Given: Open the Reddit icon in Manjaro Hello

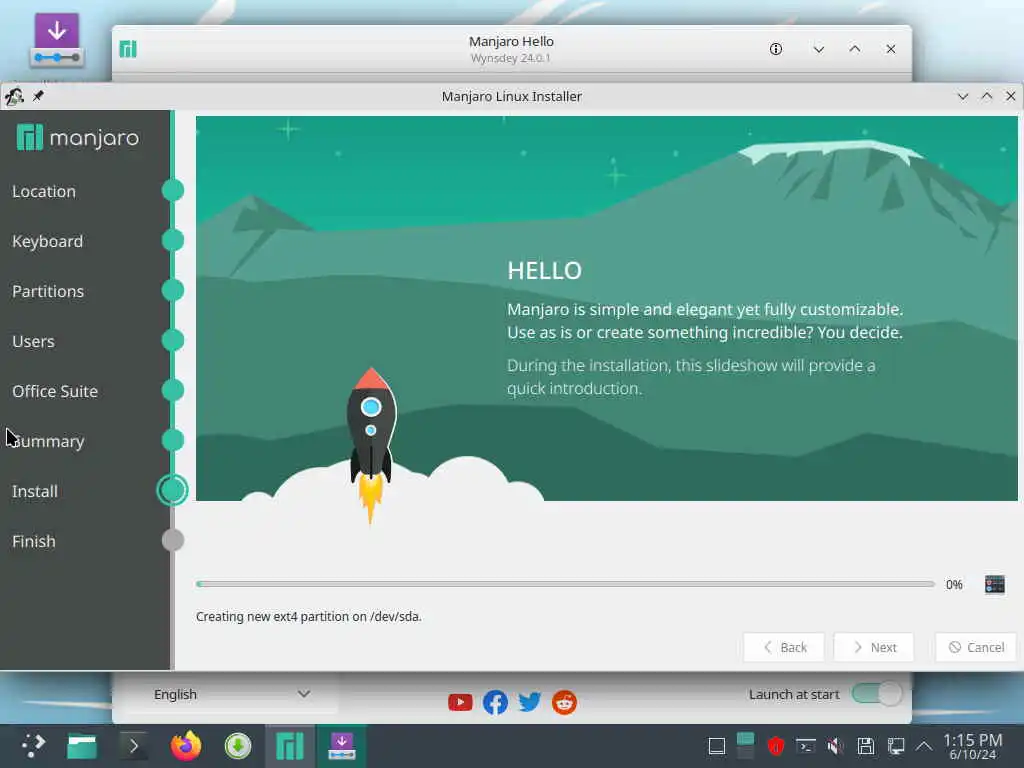Looking at the screenshot, I should click(x=564, y=703).
